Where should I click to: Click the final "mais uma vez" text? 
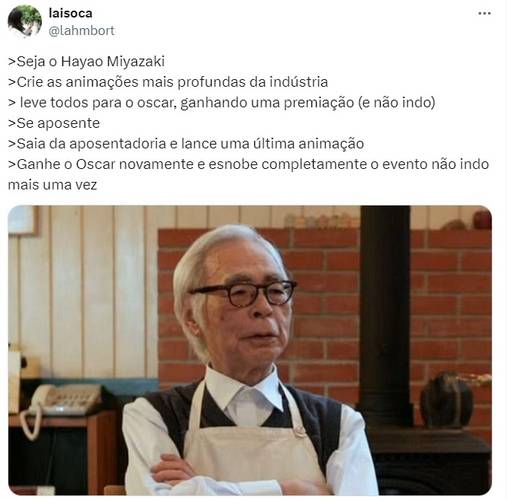click(x=52, y=185)
